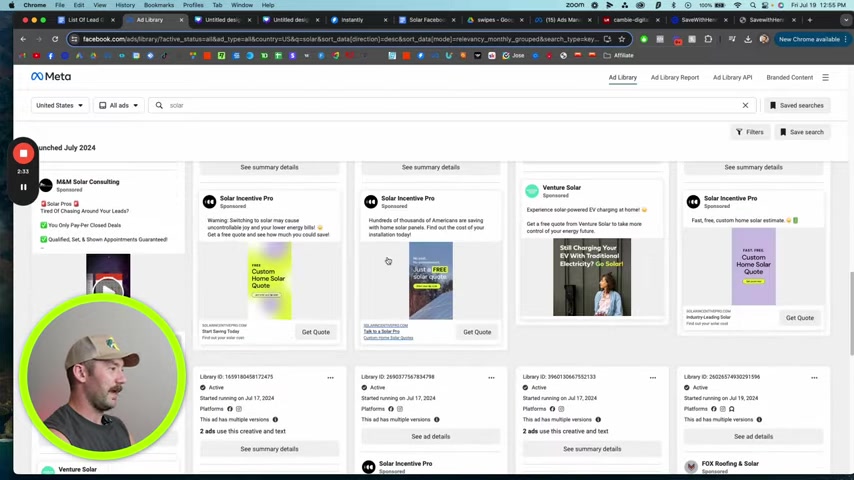This screenshot has height=480, width=854.
Task: Open the country dropdown United States
Action: tap(59, 105)
